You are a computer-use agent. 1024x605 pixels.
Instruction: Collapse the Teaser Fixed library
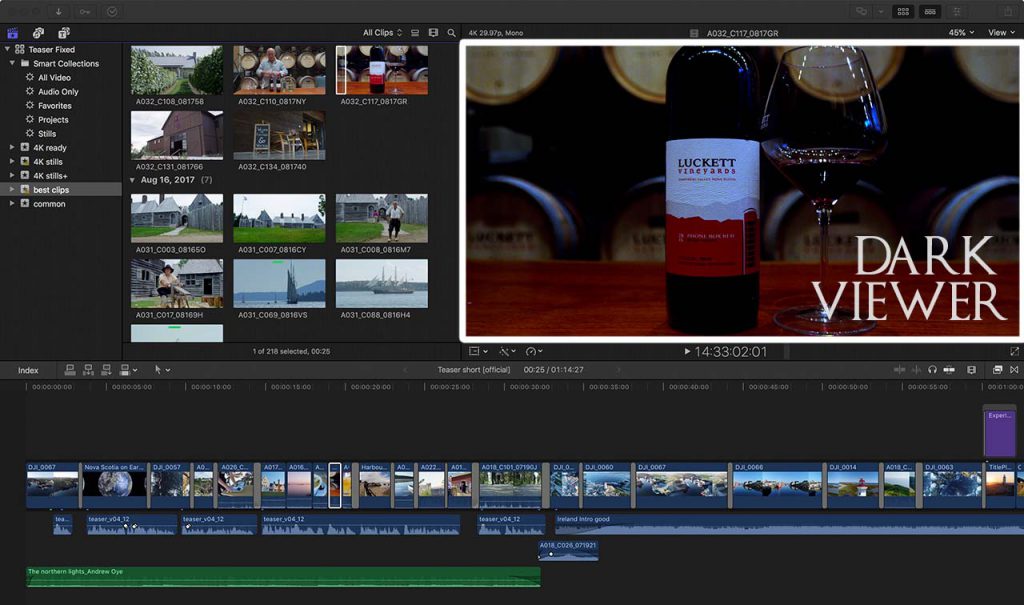pyautogui.click(x=7, y=49)
